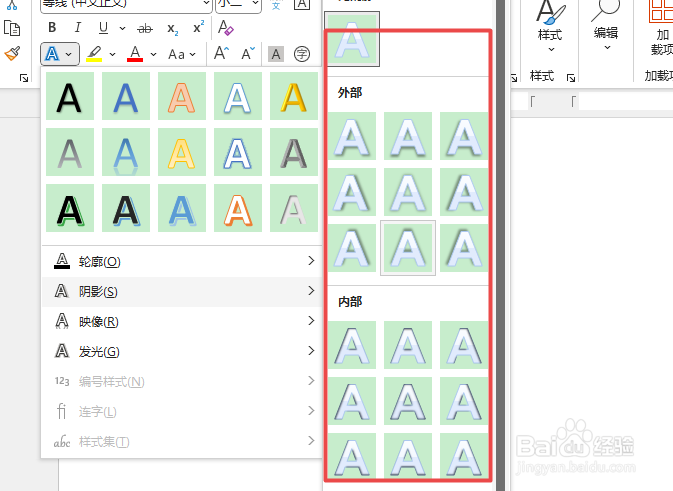Click Format Painter brush icon
This screenshot has height=491, width=673.
click(x=12, y=54)
